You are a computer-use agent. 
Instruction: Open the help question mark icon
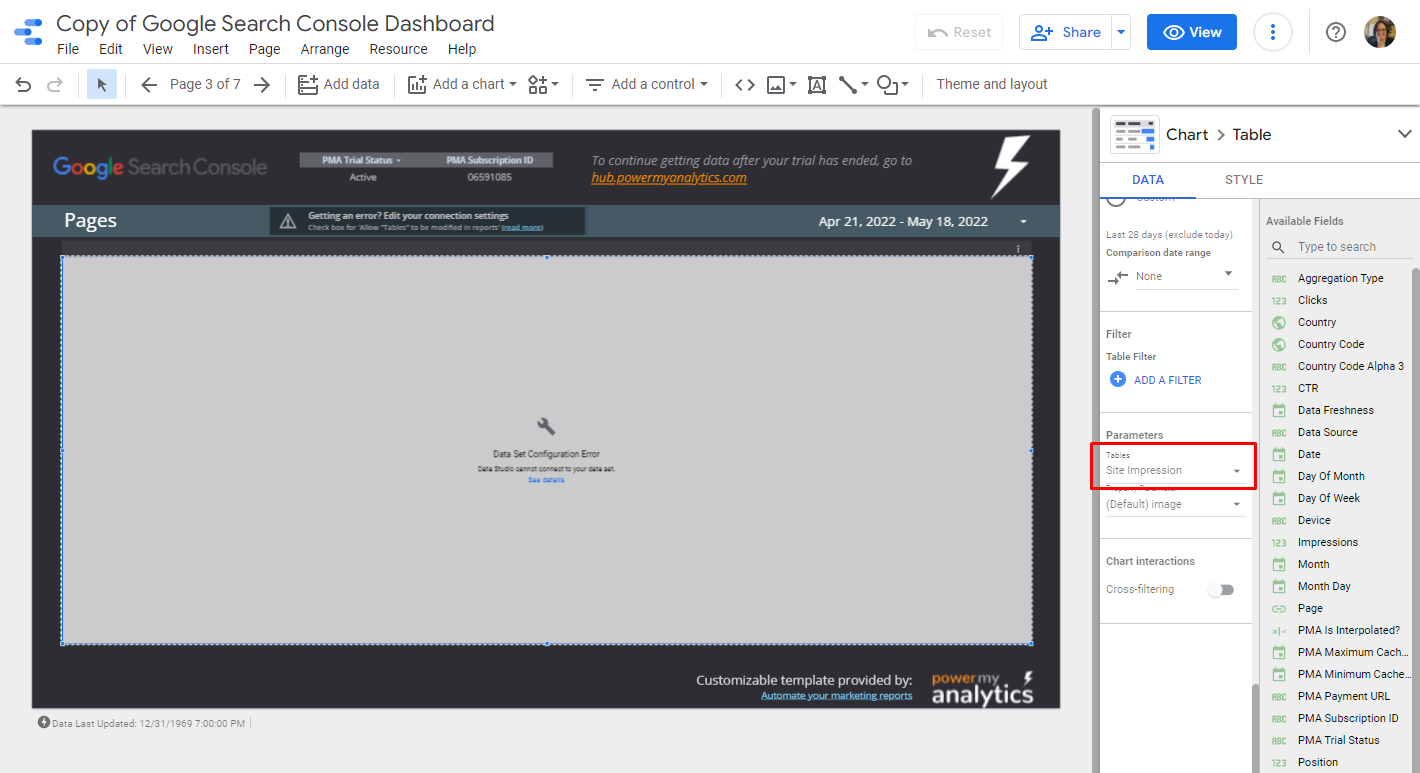point(1335,32)
